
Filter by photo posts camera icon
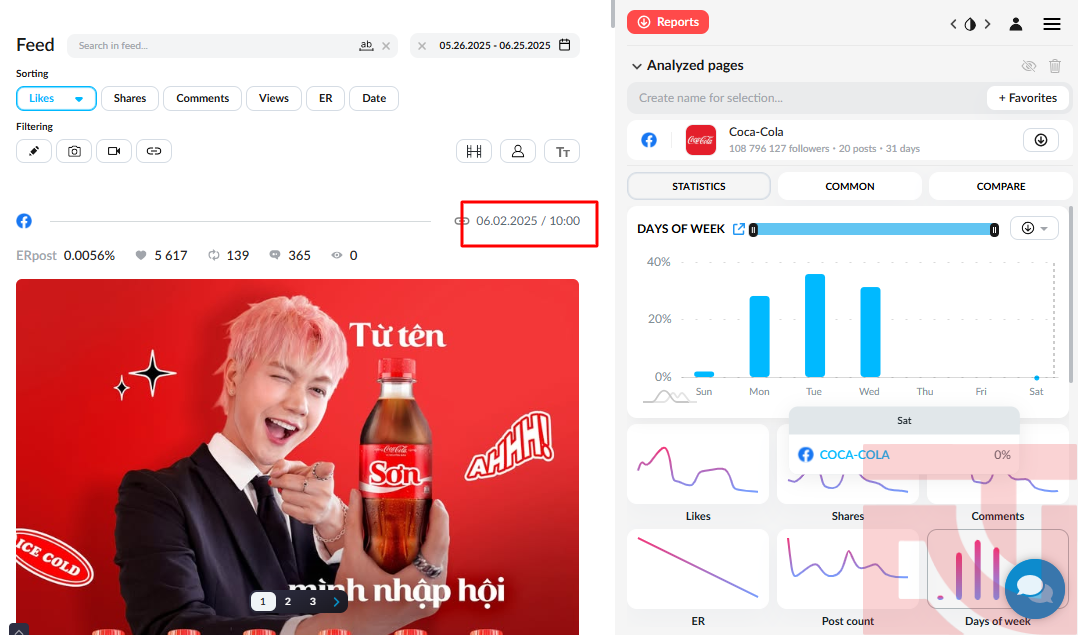tap(74, 151)
